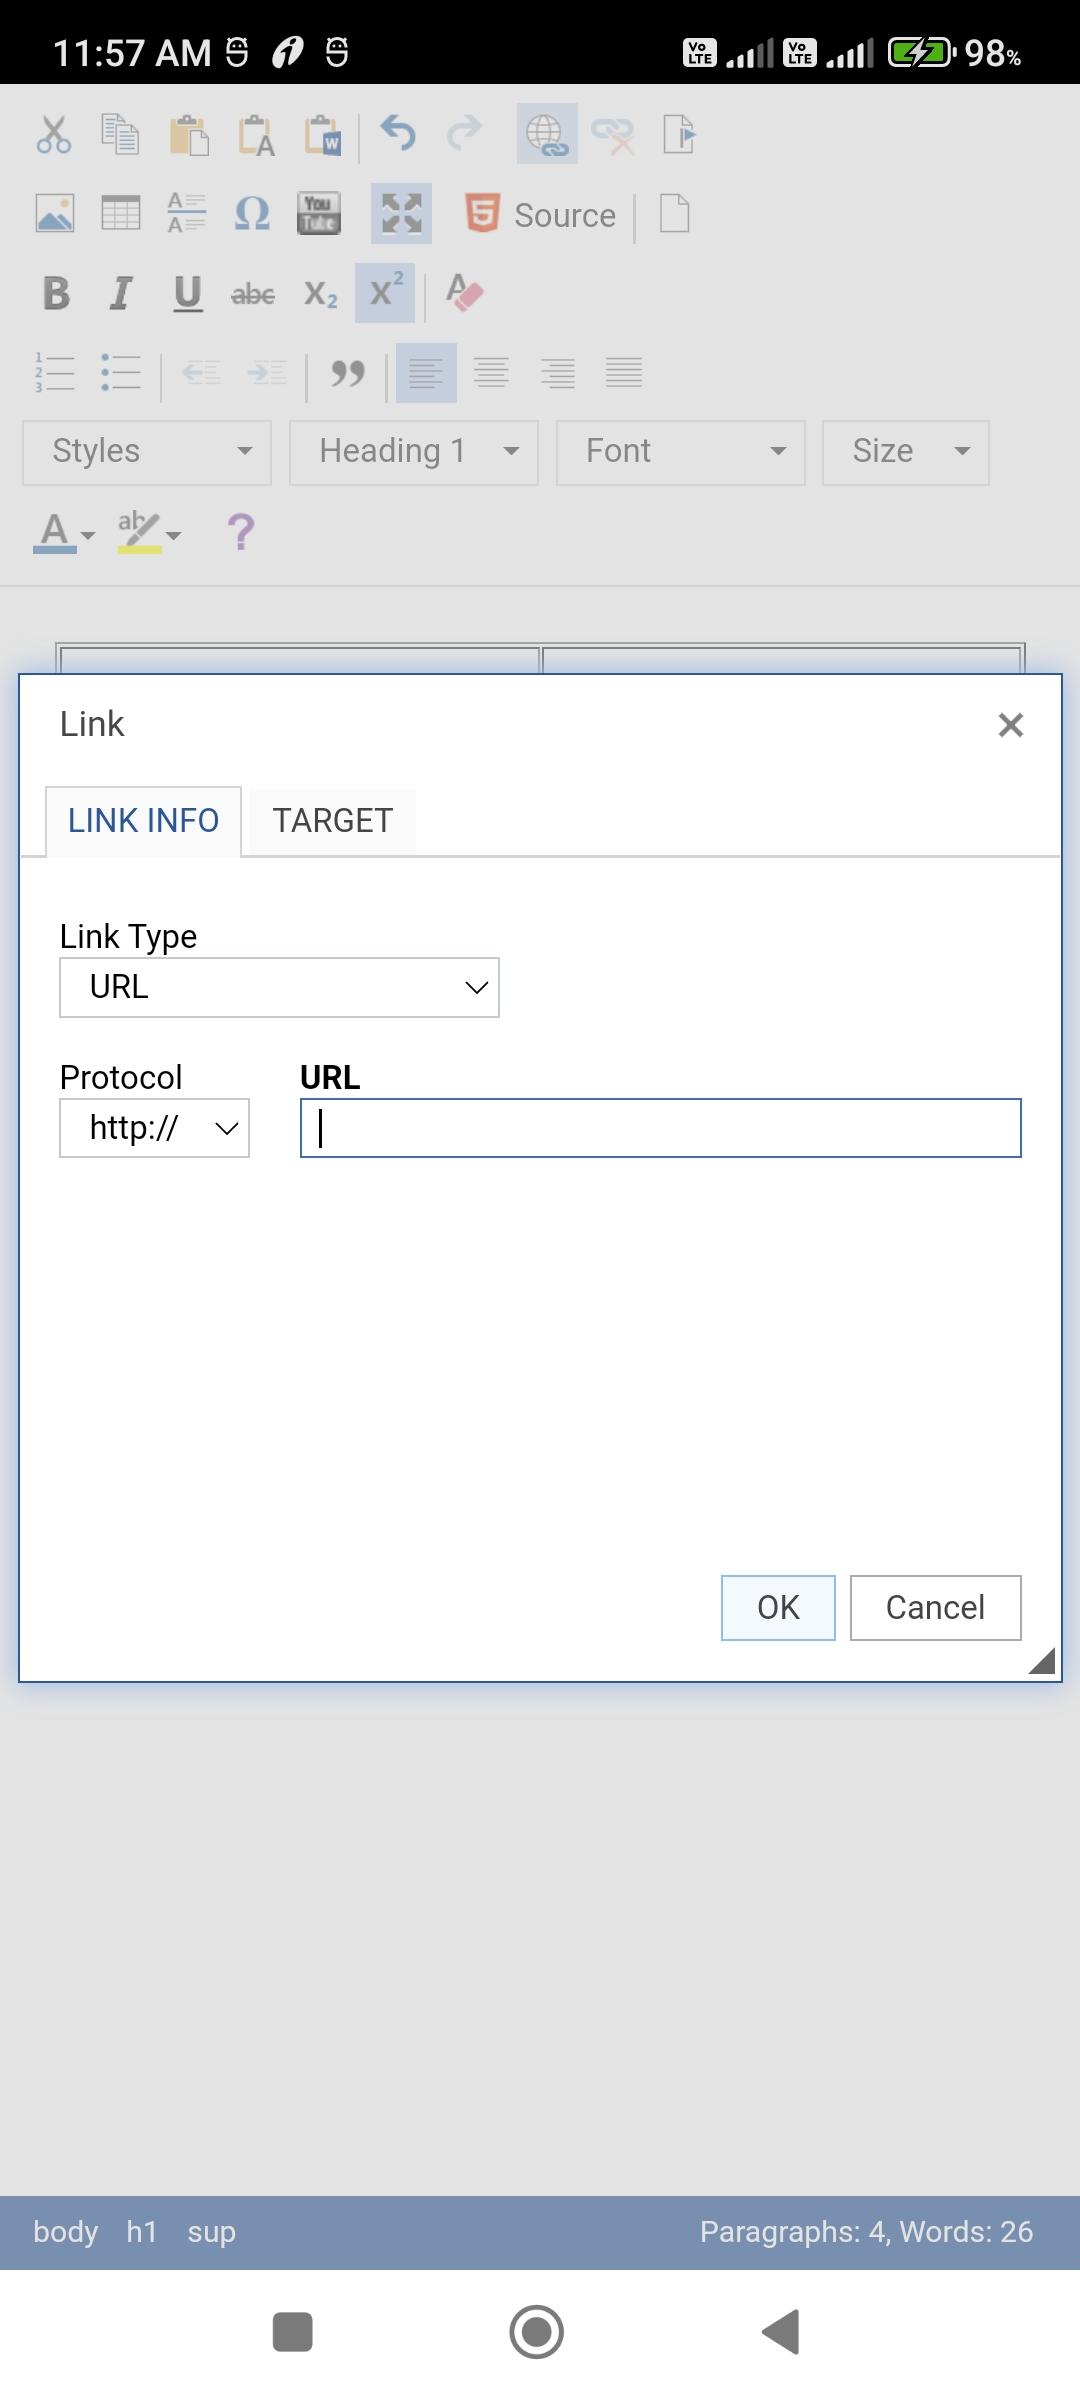The height and width of the screenshot is (2400, 1080).
Task: Click the Insert Image icon
Action: 55,213
